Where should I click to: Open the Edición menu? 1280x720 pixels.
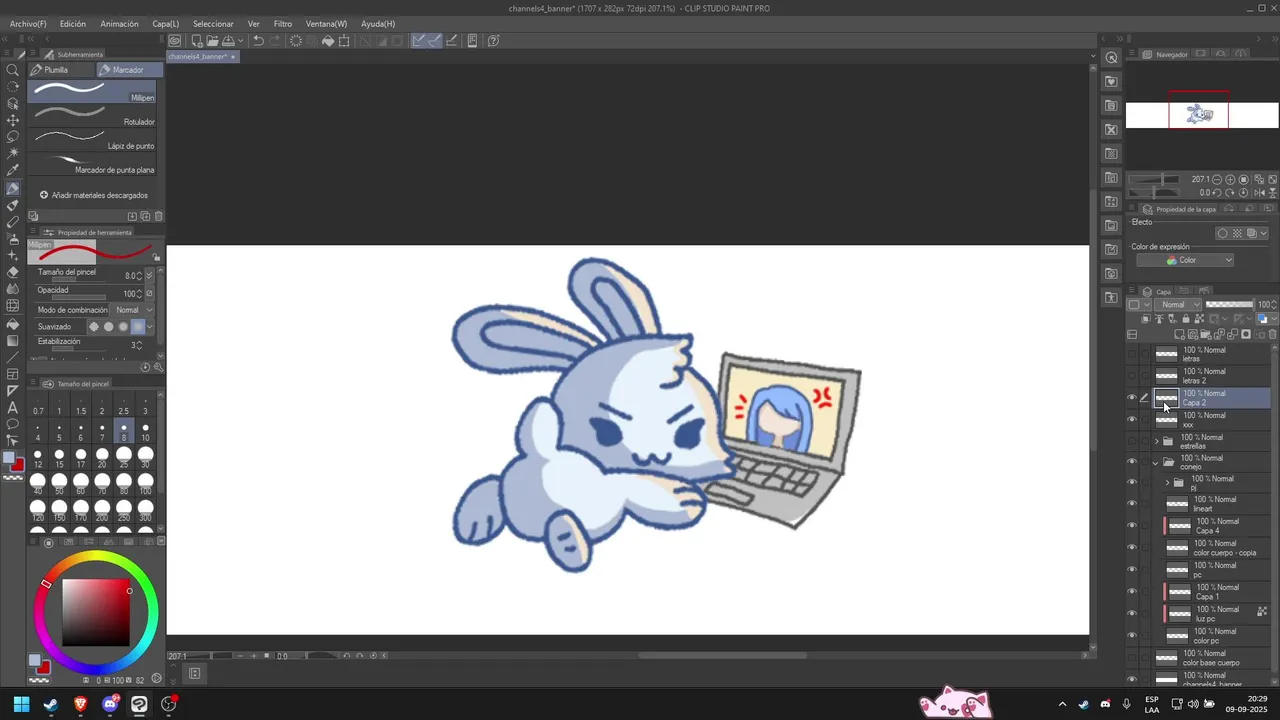(73, 23)
